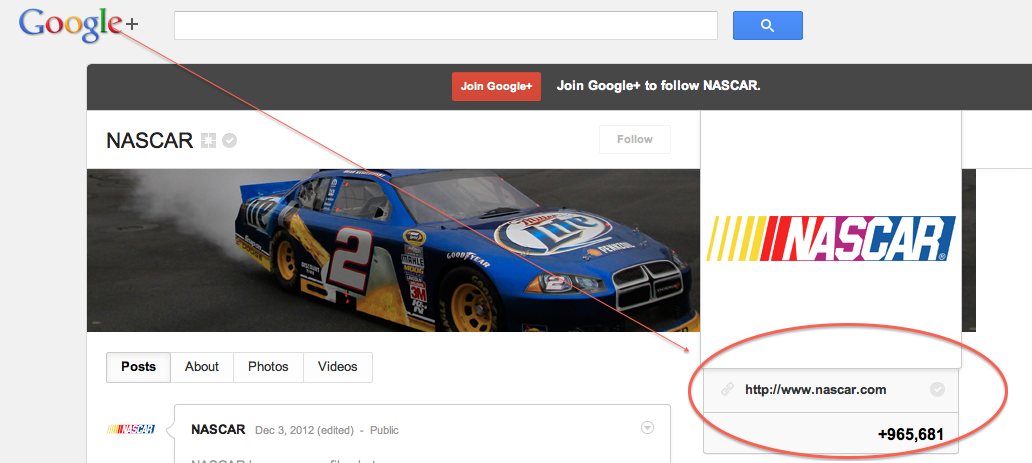Screen dimensions: 1032x463
Task: Expand the post options dropdown arrow
Action: (648, 428)
